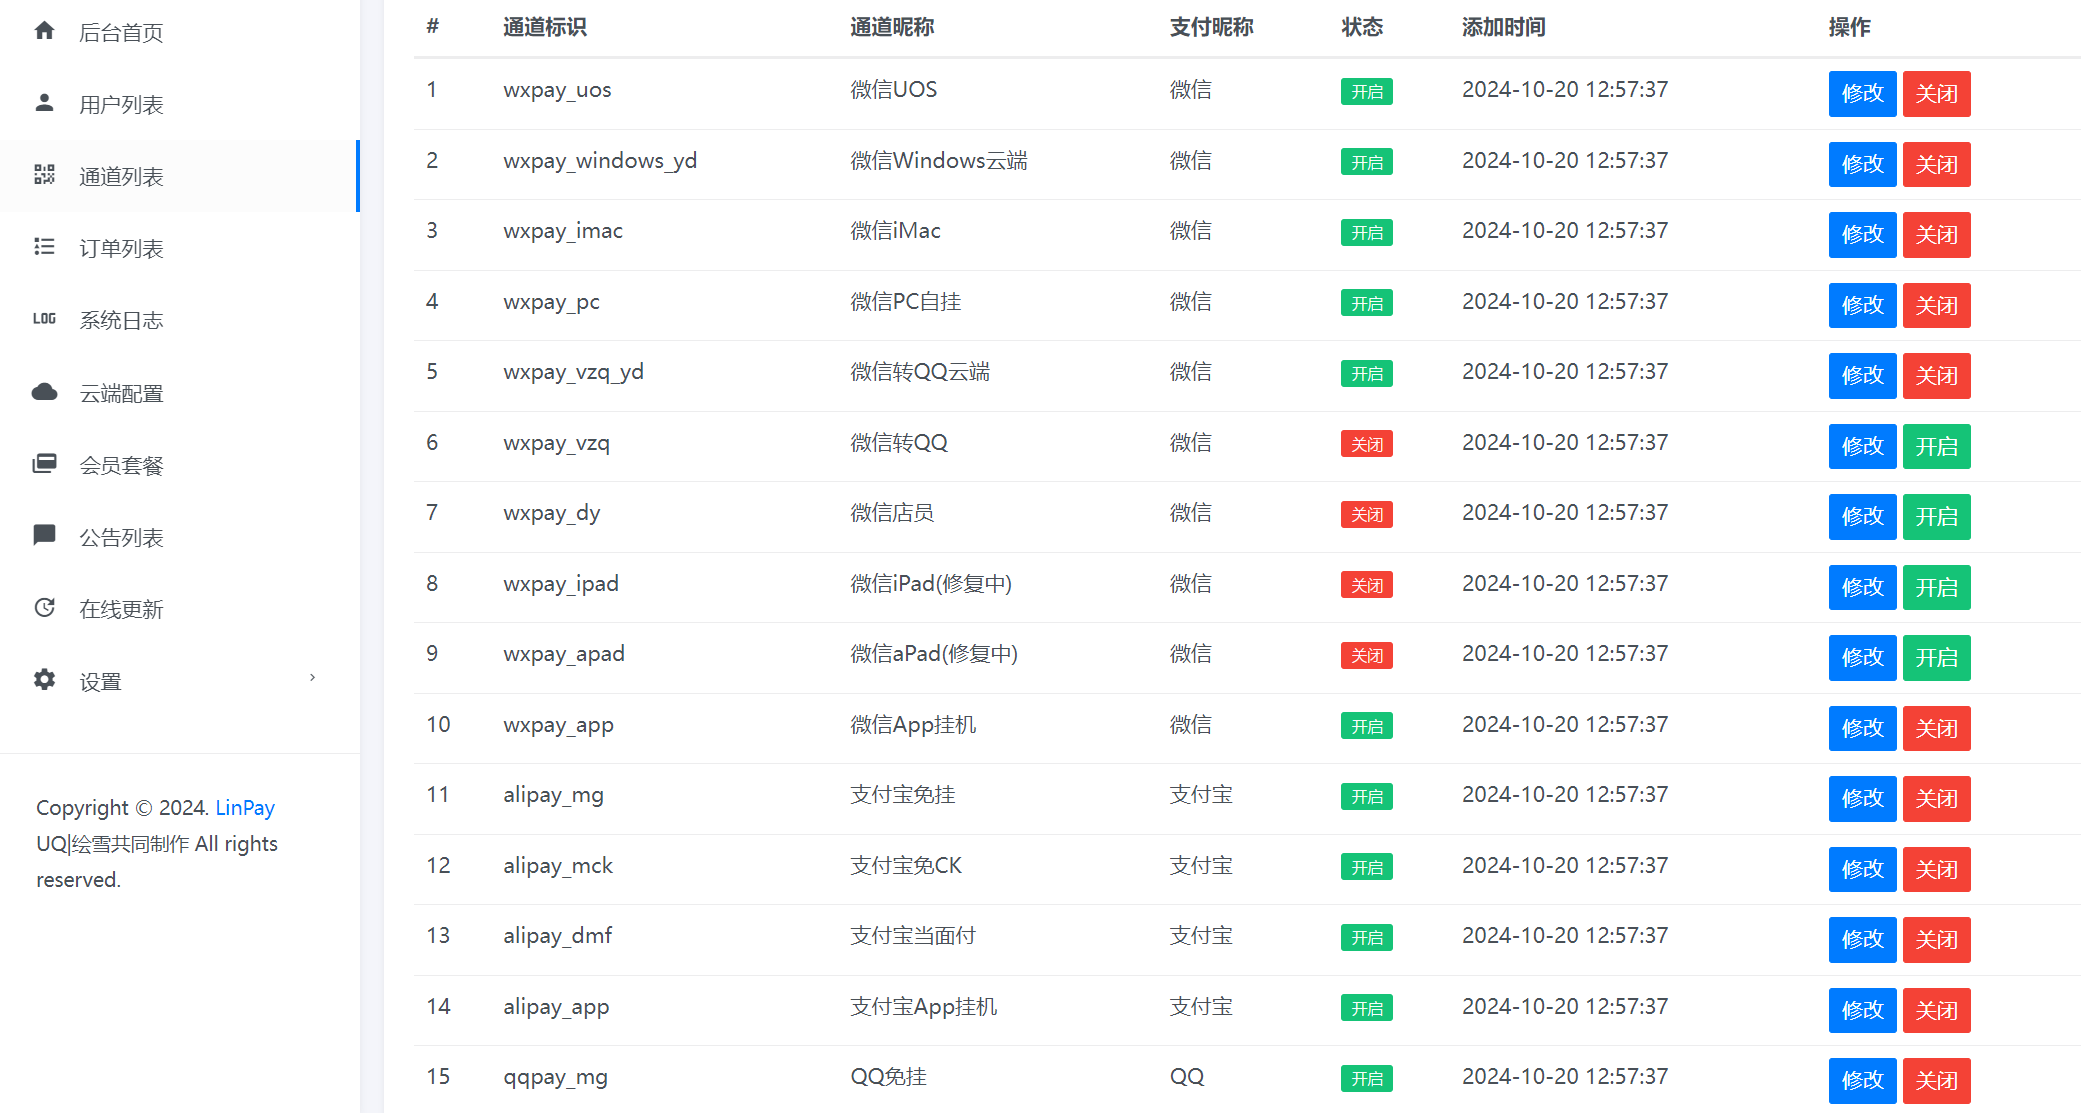The width and height of the screenshot is (2100, 1113).
Task: Edit qqpay_mg channel
Action: [1862, 1081]
